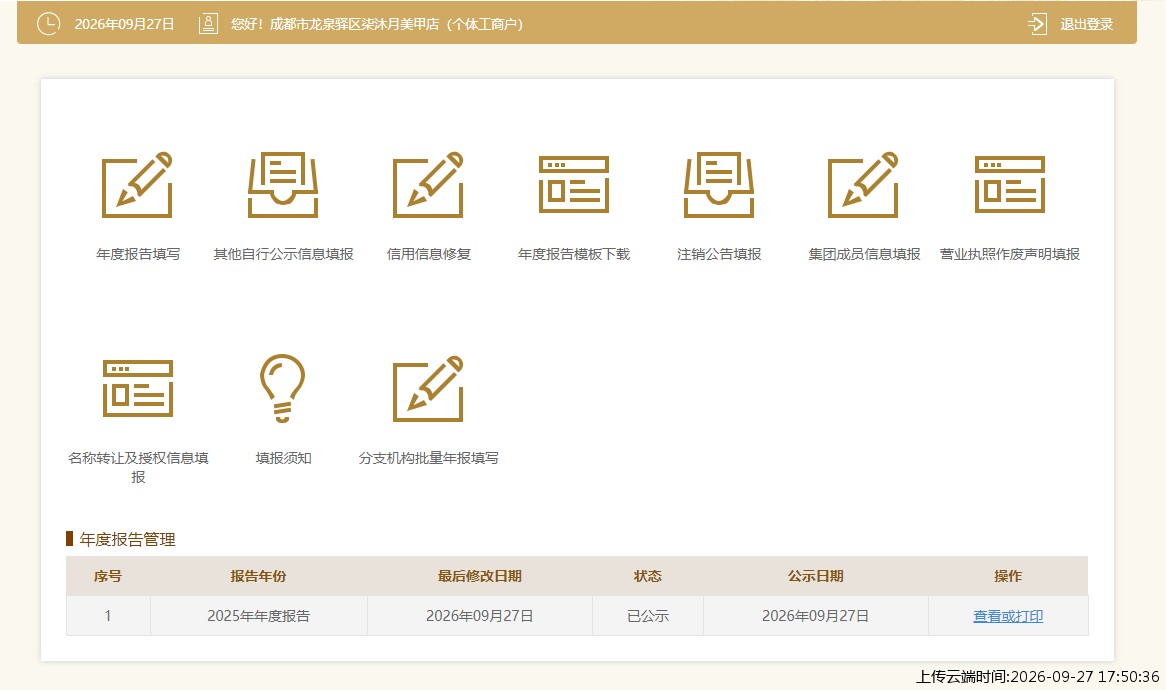Click the 状态 column header

click(x=648, y=576)
